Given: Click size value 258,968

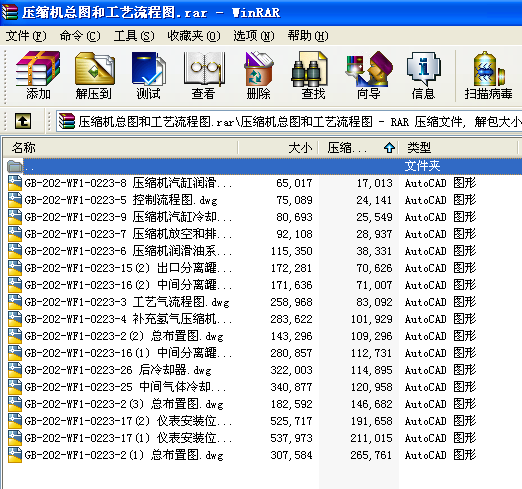Looking at the screenshot, I should click(291, 302).
